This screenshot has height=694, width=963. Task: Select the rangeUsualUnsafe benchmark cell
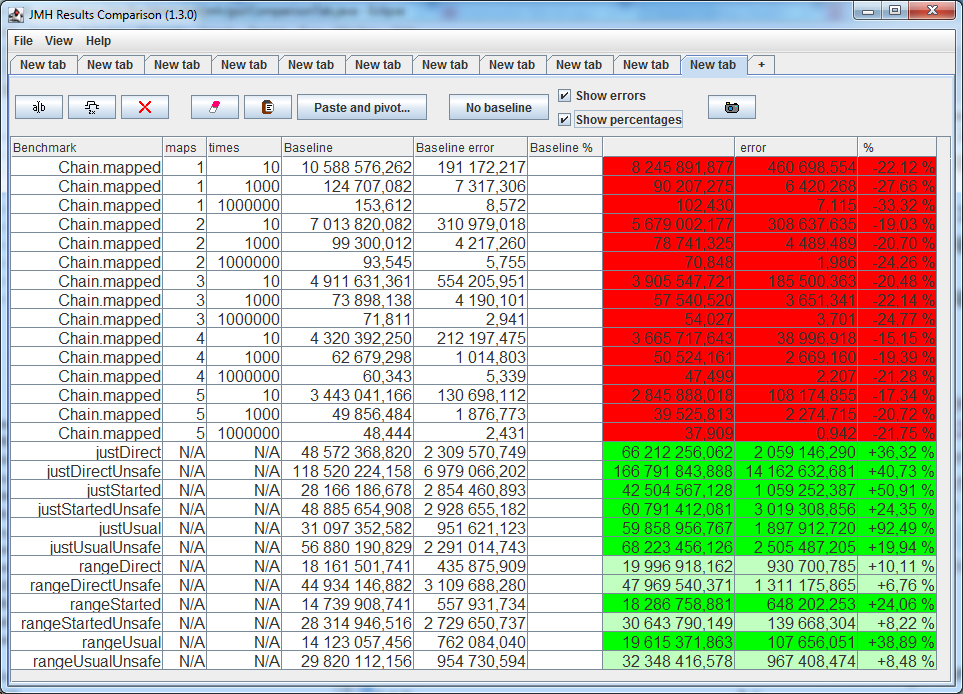point(87,661)
